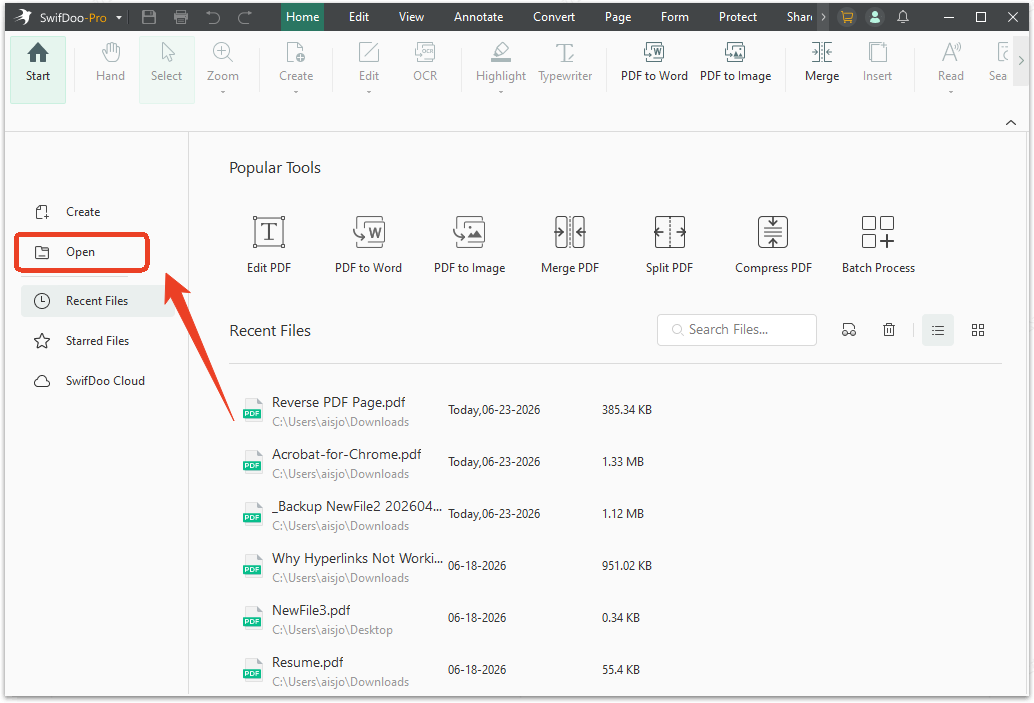Image resolution: width=1034 pixels, height=703 pixels.
Task: Open the Resume.pdf recent file
Action: pyautogui.click(x=307, y=663)
